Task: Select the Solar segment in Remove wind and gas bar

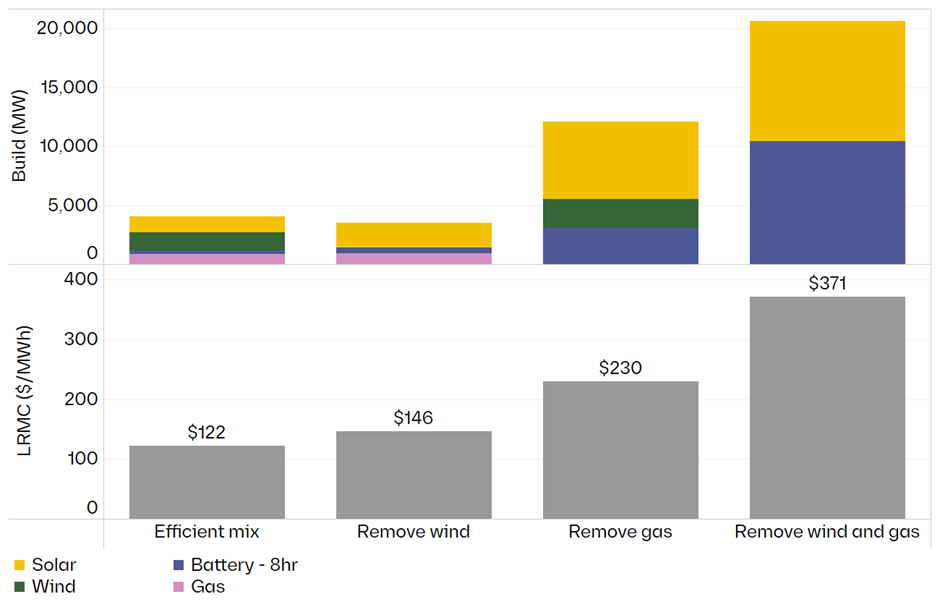Action: coord(827,81)
